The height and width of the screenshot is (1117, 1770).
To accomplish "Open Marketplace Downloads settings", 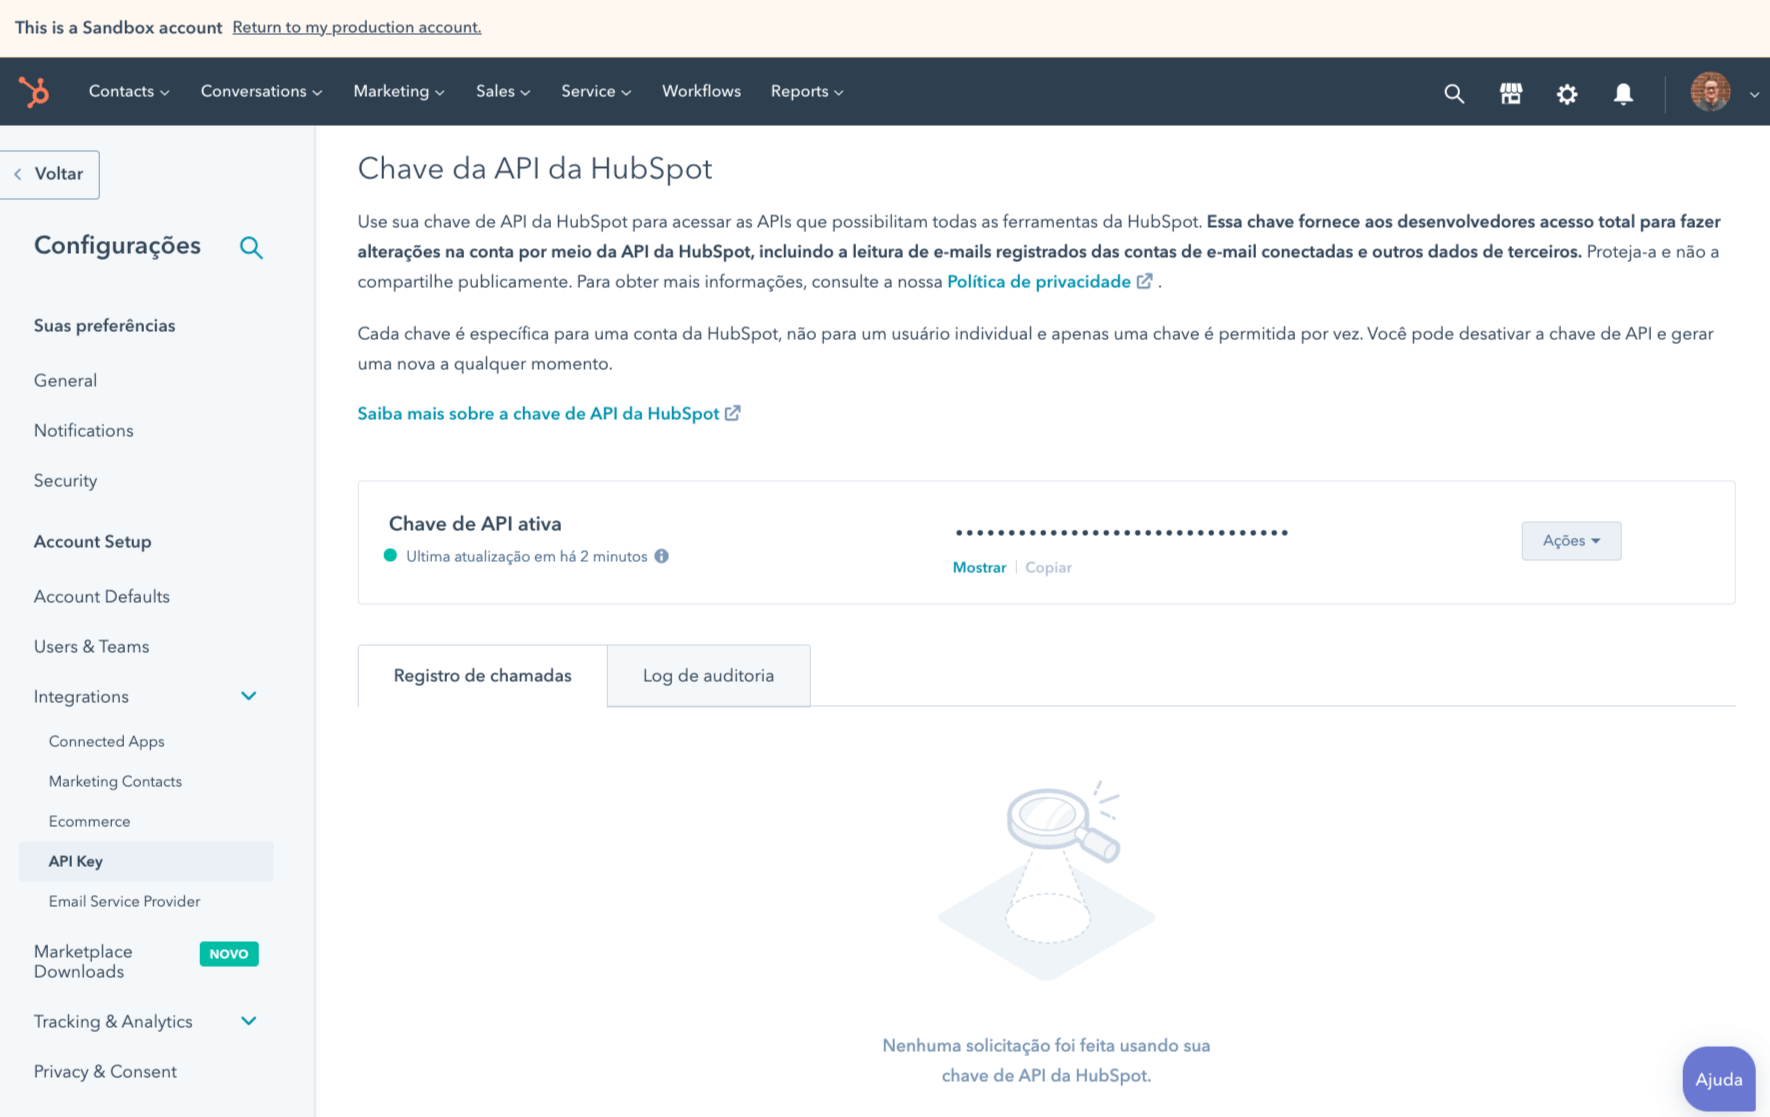I will point(83,961).
